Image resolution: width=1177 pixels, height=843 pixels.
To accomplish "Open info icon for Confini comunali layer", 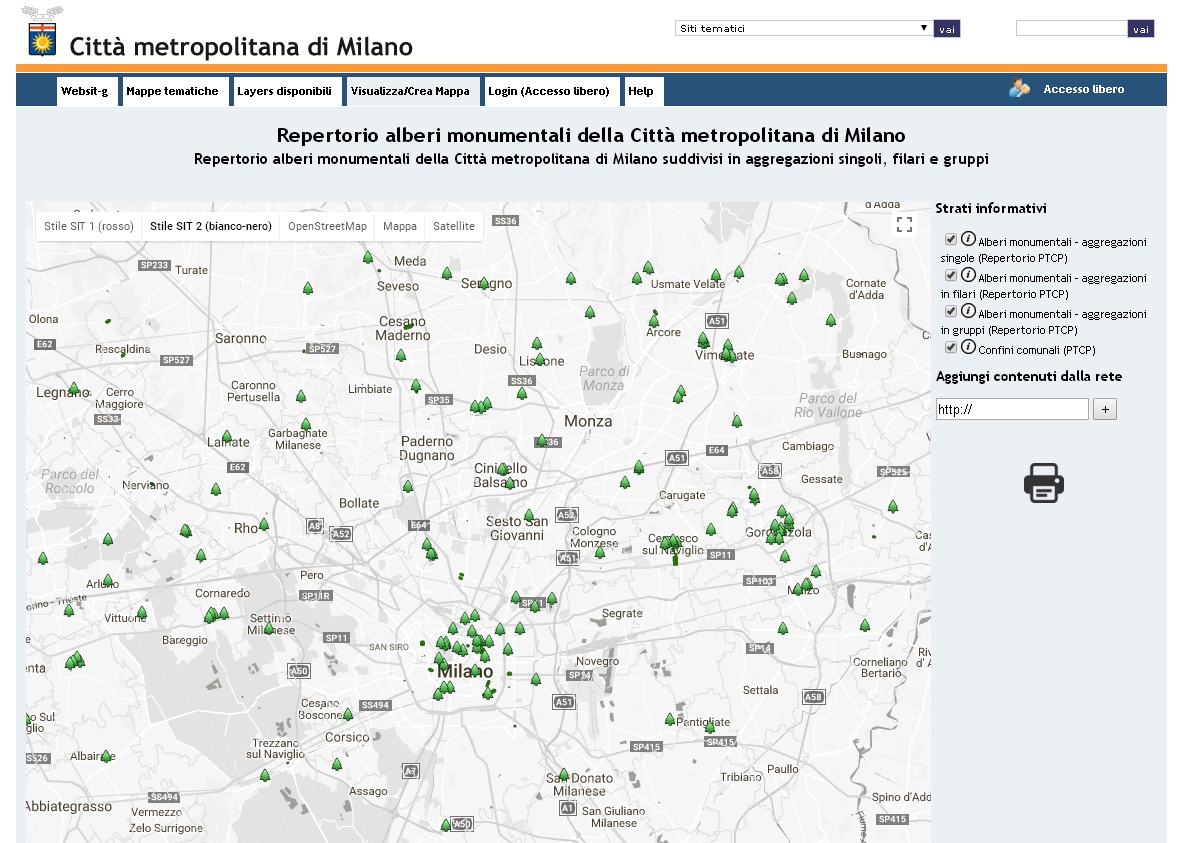I will tap(968, 347).
